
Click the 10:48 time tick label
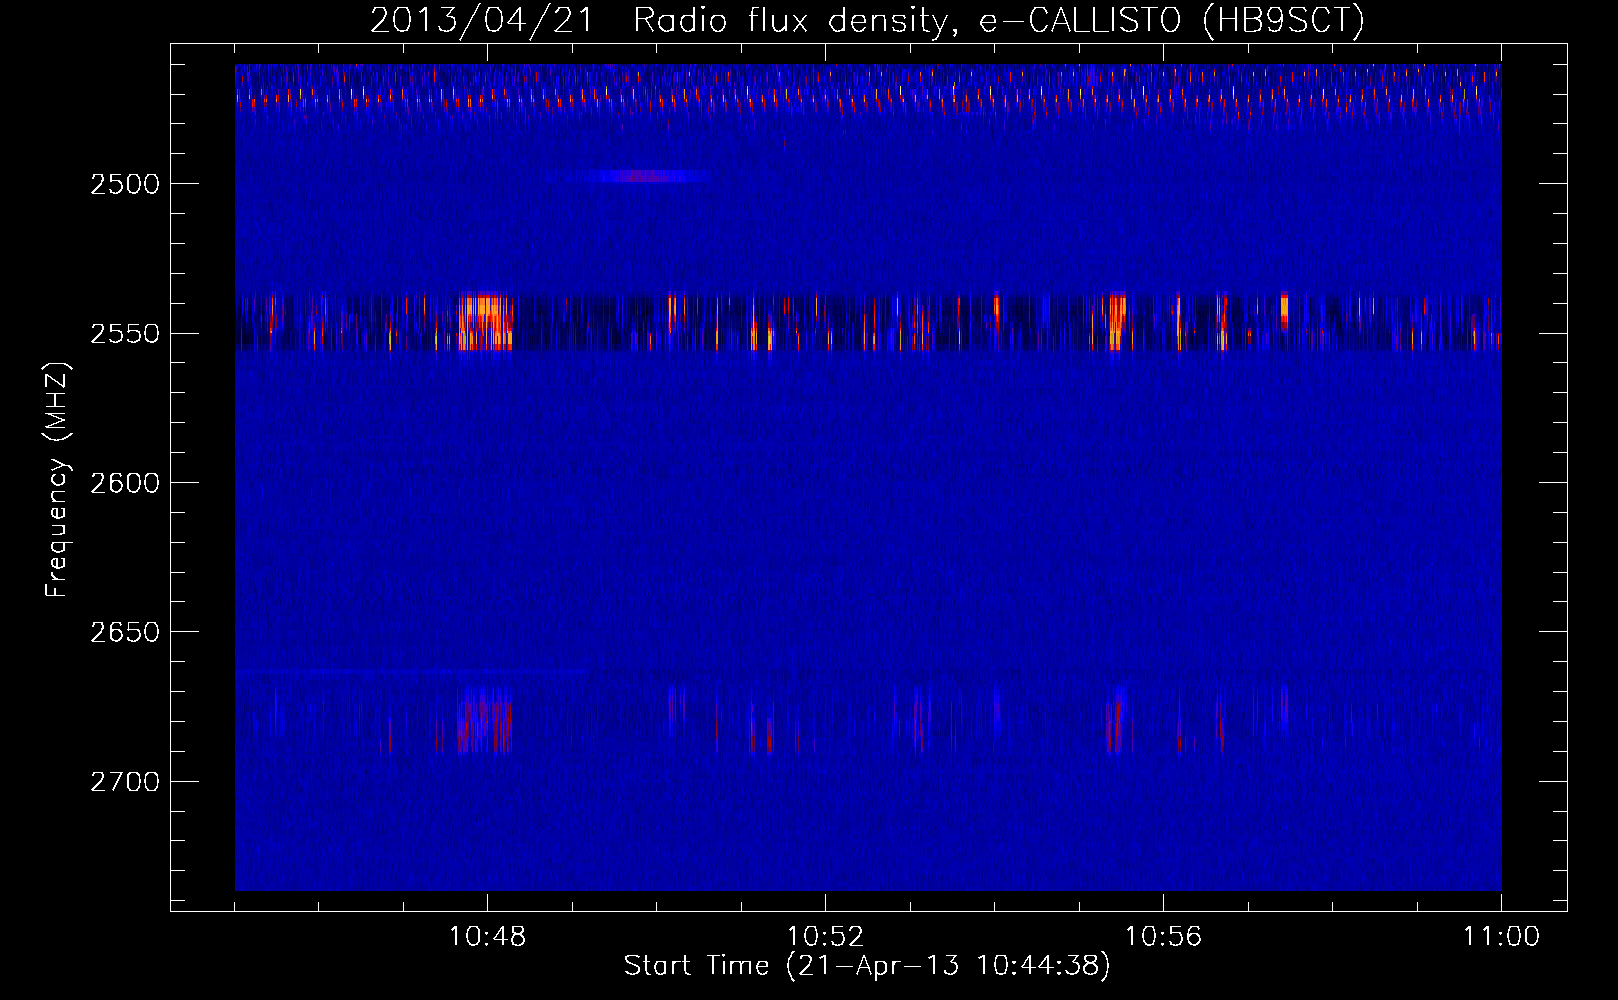click(487, 937)
